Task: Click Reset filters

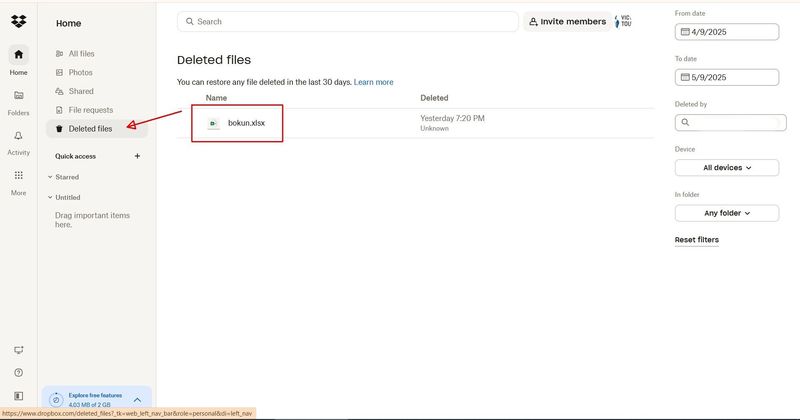Action: click(696, 240)
